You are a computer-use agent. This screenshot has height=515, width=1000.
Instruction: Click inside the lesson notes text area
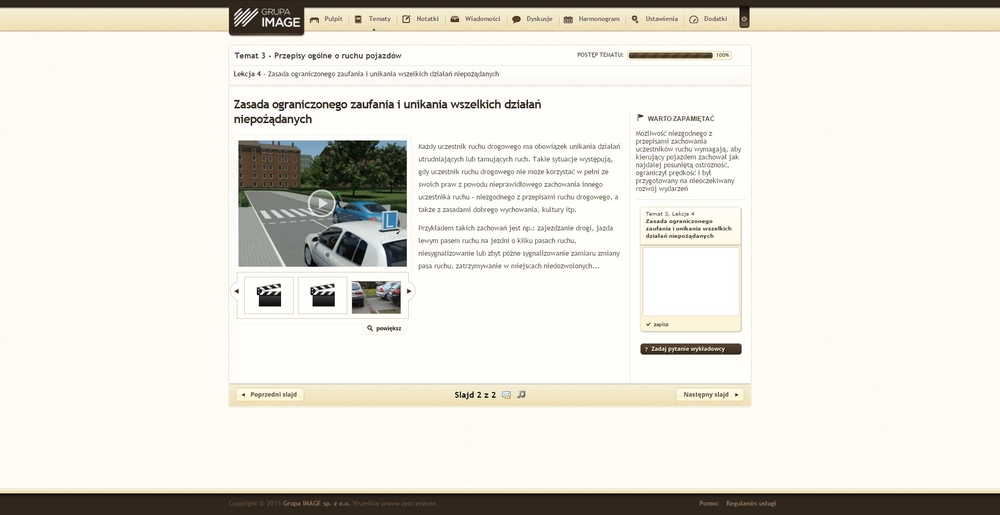(691, 282)
